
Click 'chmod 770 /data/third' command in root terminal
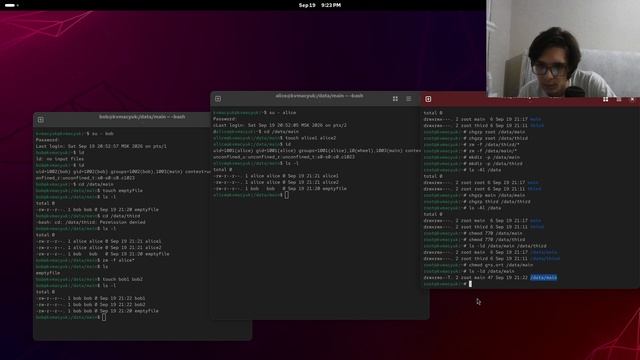click(x=497, y=240)
